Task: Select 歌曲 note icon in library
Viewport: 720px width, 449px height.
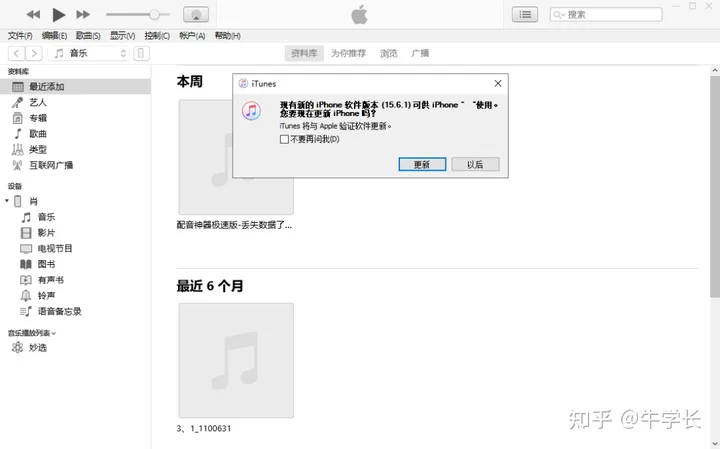Action: coord(17,134)
